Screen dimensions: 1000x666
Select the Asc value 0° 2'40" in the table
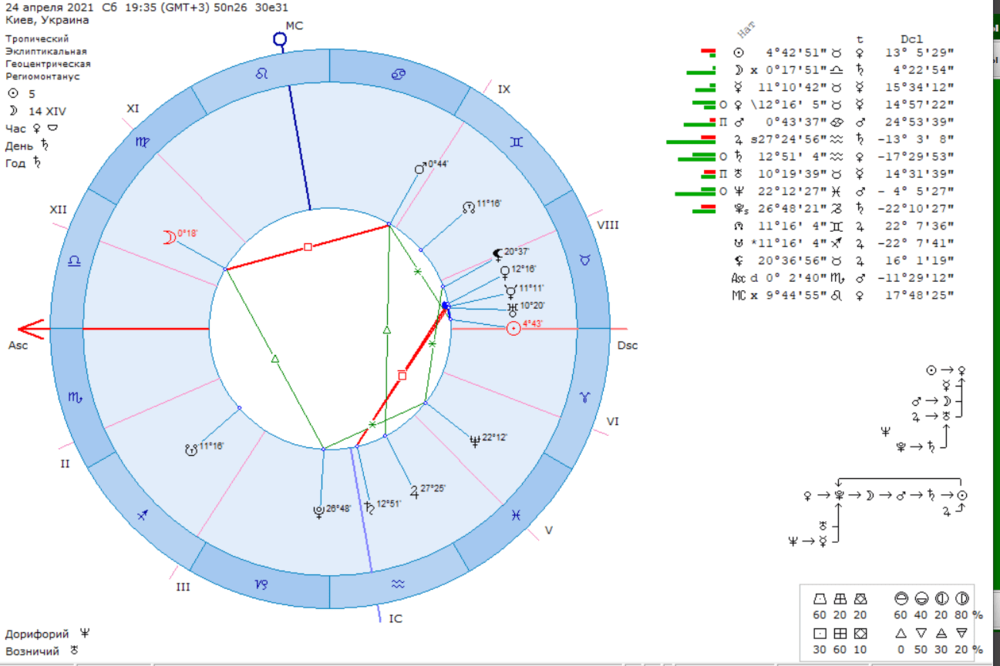[797, 278]
